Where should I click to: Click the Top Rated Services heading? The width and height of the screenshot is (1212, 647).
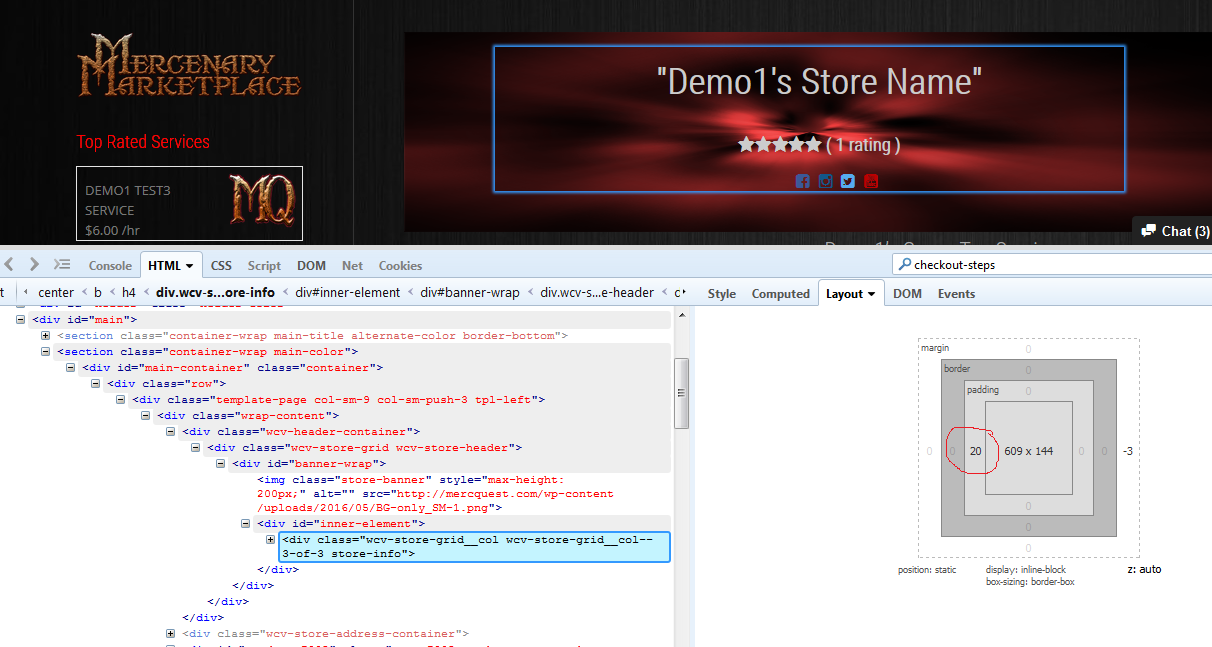pyautogui.click(x=144, y=141)
